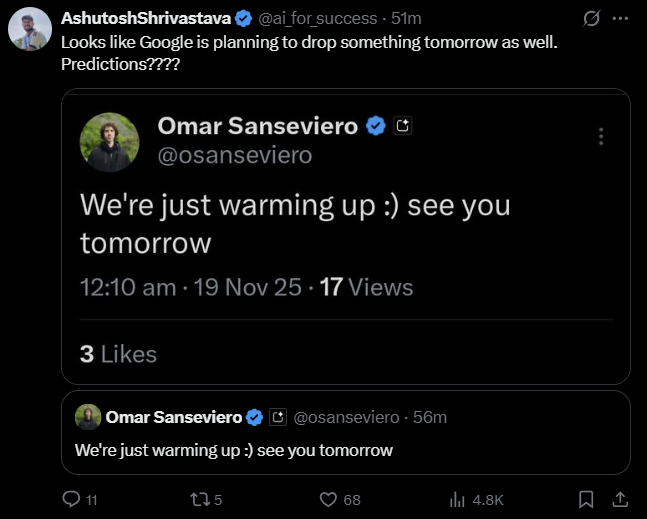The height and width of the screenshot is (519, 647).
Task: Like the post with 68 likes
Action: tap(327, 499)
